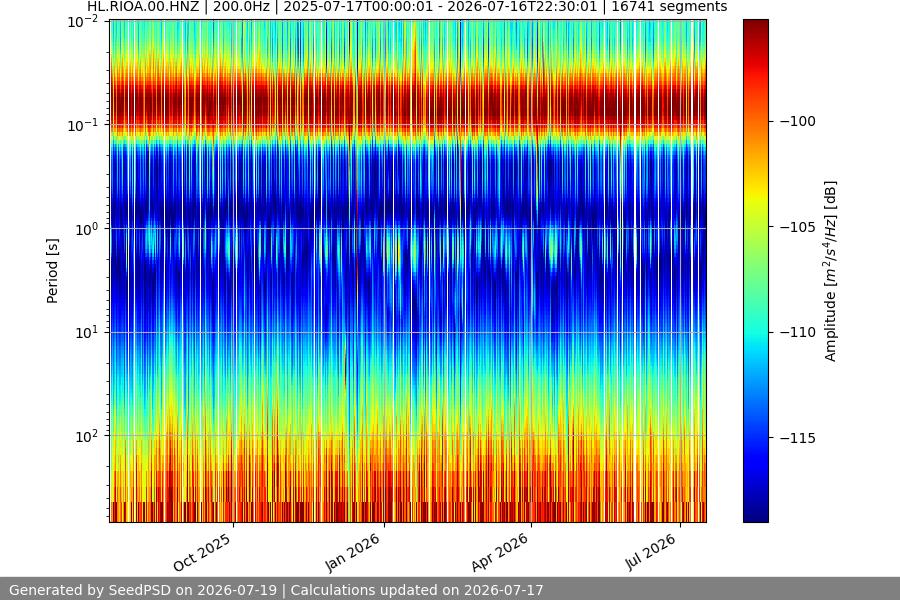Viewport: 900px width, 600px height.
Task: Click the -100 colorbar tick label
Action: [798, 121]
